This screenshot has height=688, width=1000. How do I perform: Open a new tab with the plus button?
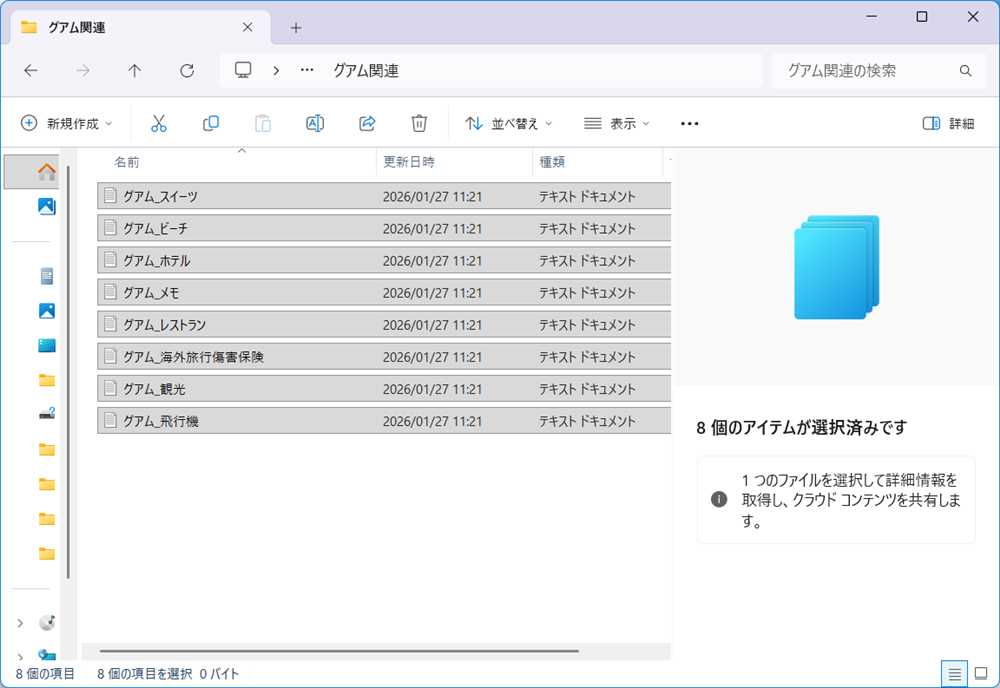tap(295, 28)
